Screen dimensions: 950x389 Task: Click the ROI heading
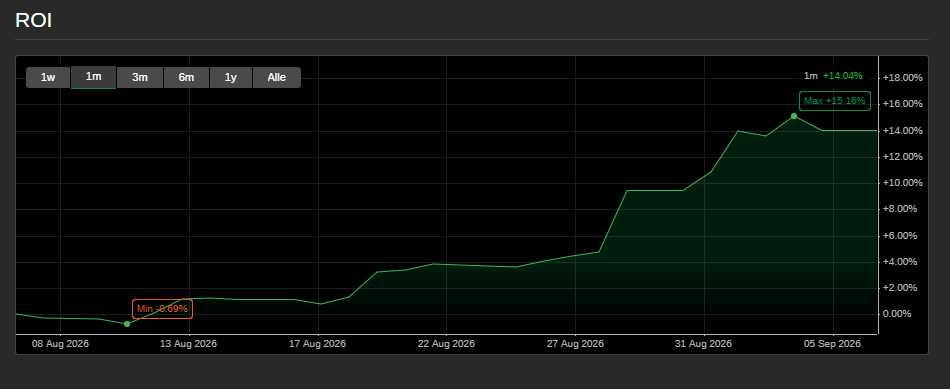coord(33,21)
